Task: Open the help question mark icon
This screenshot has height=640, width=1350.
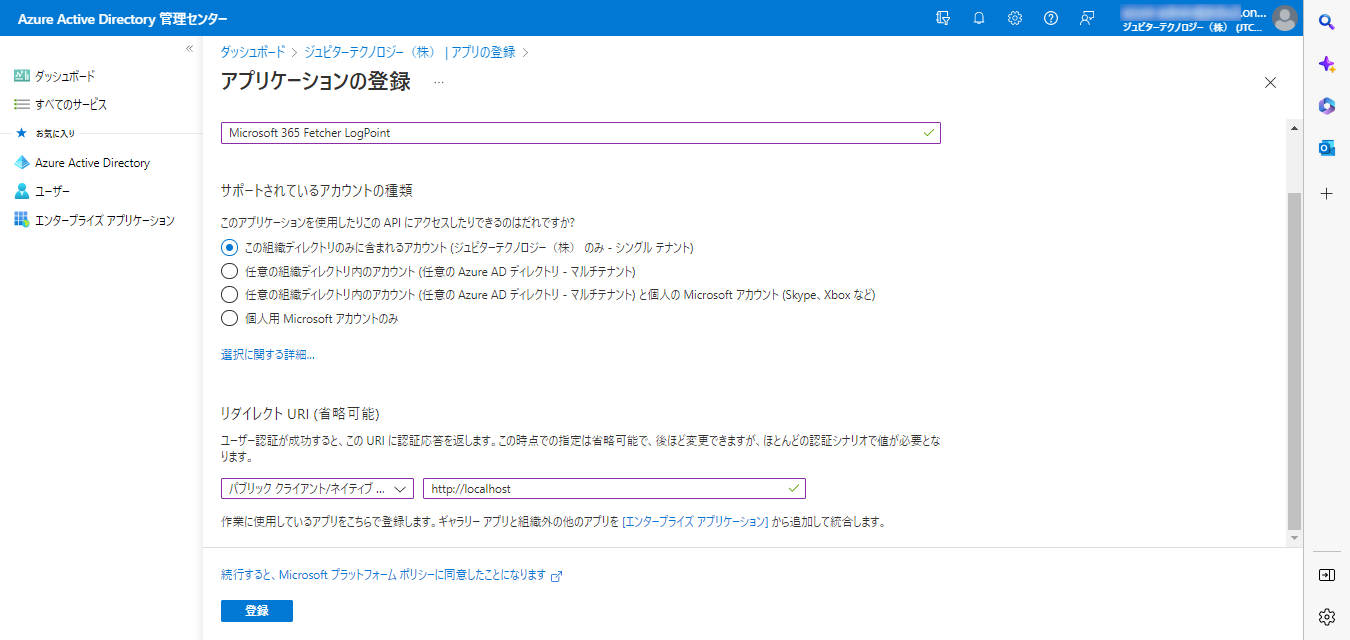Action: [1051, 18]
